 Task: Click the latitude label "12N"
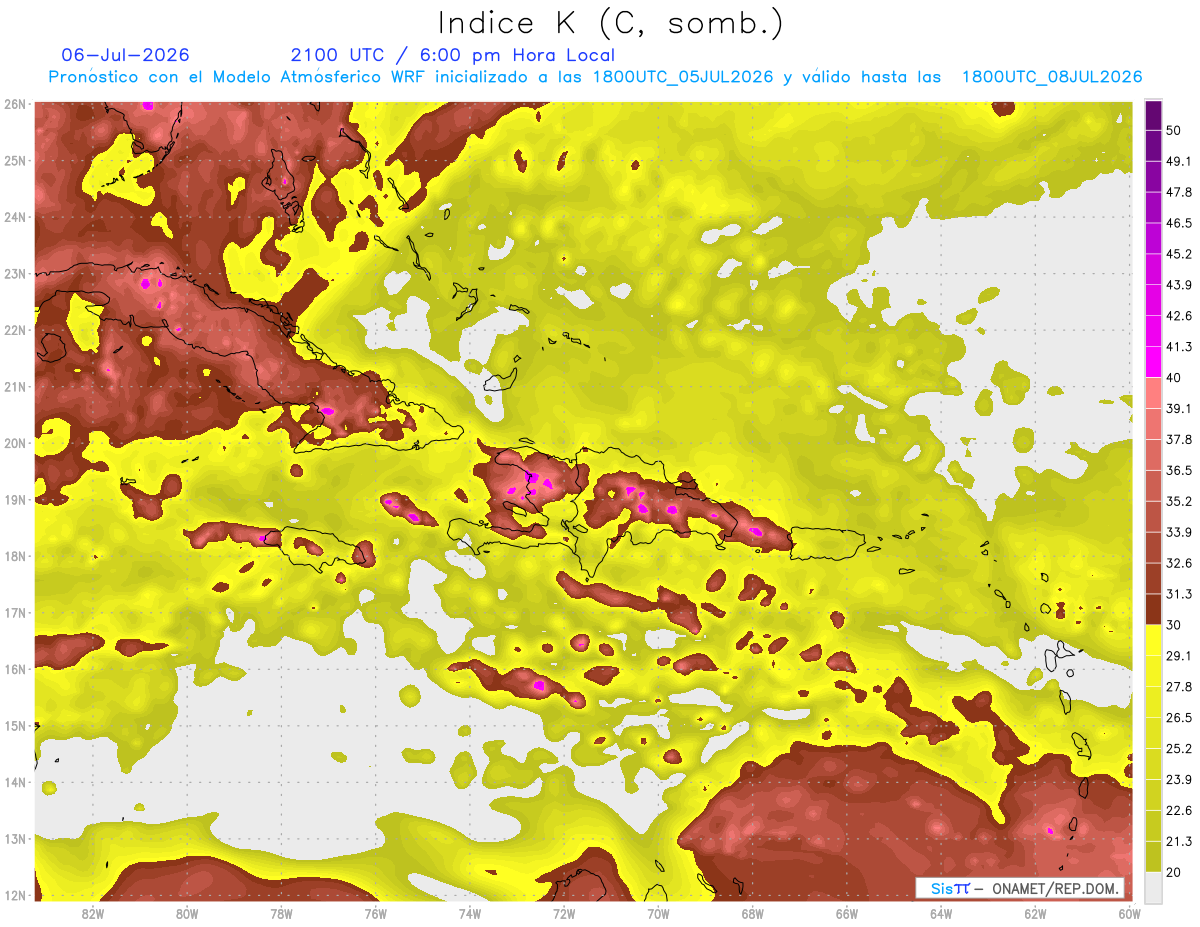pyautogui.click(x=15, y=895)
